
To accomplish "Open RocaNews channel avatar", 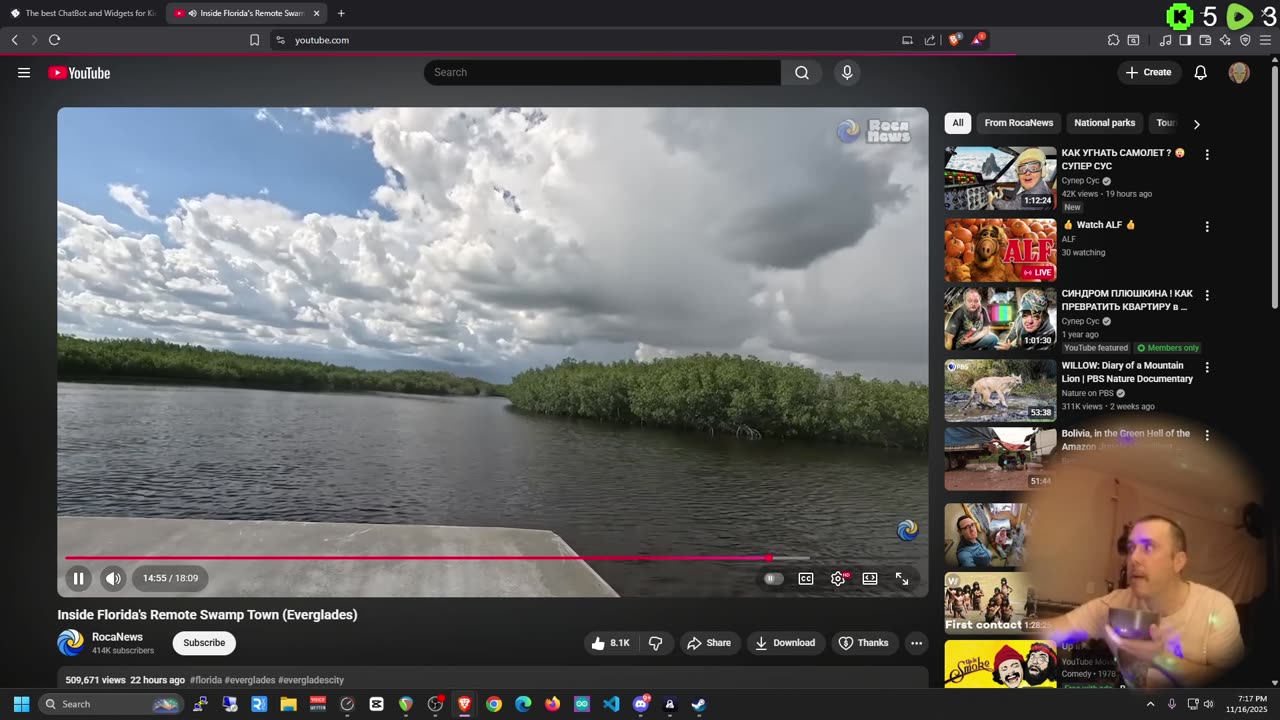I will point(71,642).
